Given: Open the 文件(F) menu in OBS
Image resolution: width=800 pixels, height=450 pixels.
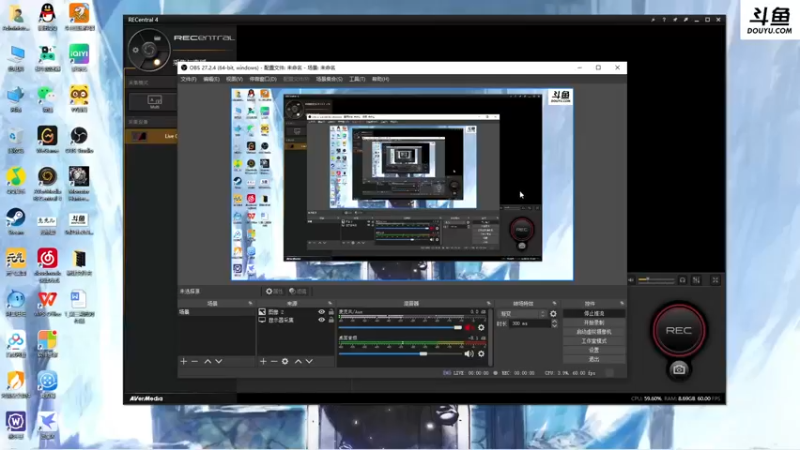Looking at the screenshot, I should 188,79.
